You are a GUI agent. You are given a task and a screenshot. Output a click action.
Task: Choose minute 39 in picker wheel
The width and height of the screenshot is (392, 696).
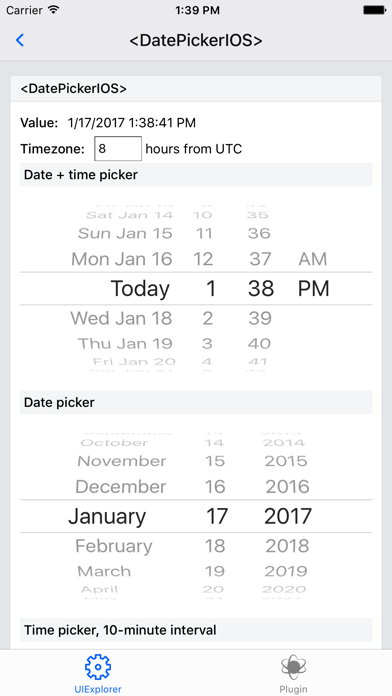[x=260, y=318]
